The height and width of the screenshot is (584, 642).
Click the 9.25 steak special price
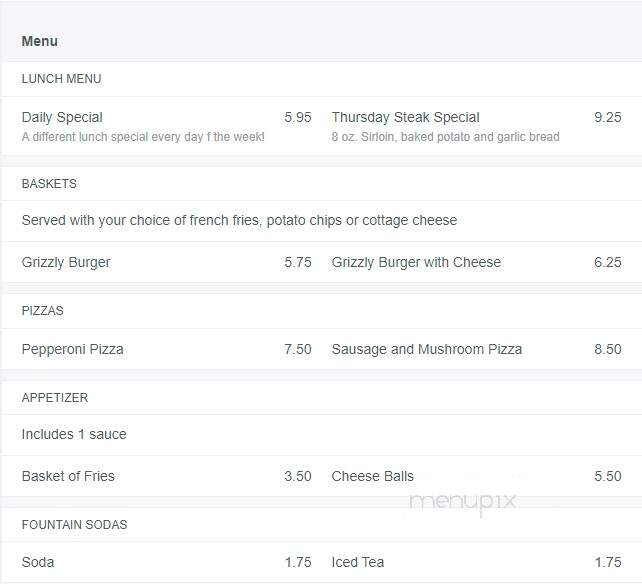pyautogui.click(x=608, y=117)
